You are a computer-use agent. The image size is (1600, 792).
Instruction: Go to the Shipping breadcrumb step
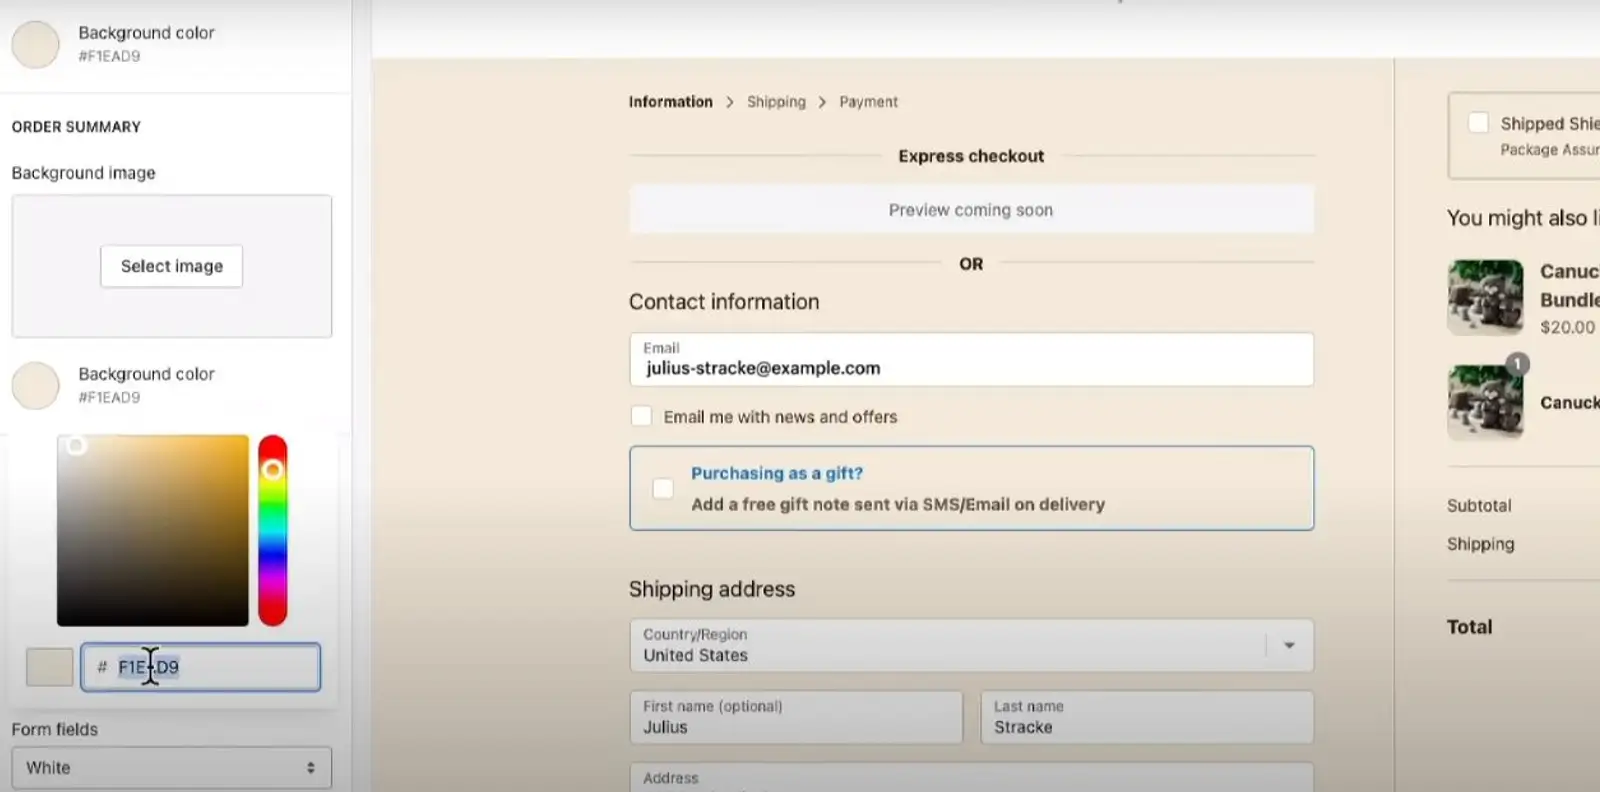pos(776,102)
